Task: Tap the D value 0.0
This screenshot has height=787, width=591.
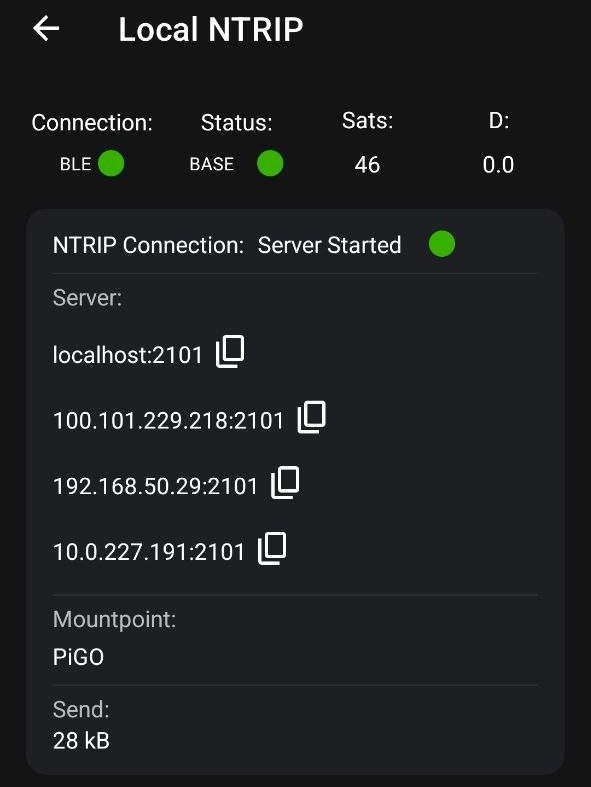Action: (x=498, y=165)
